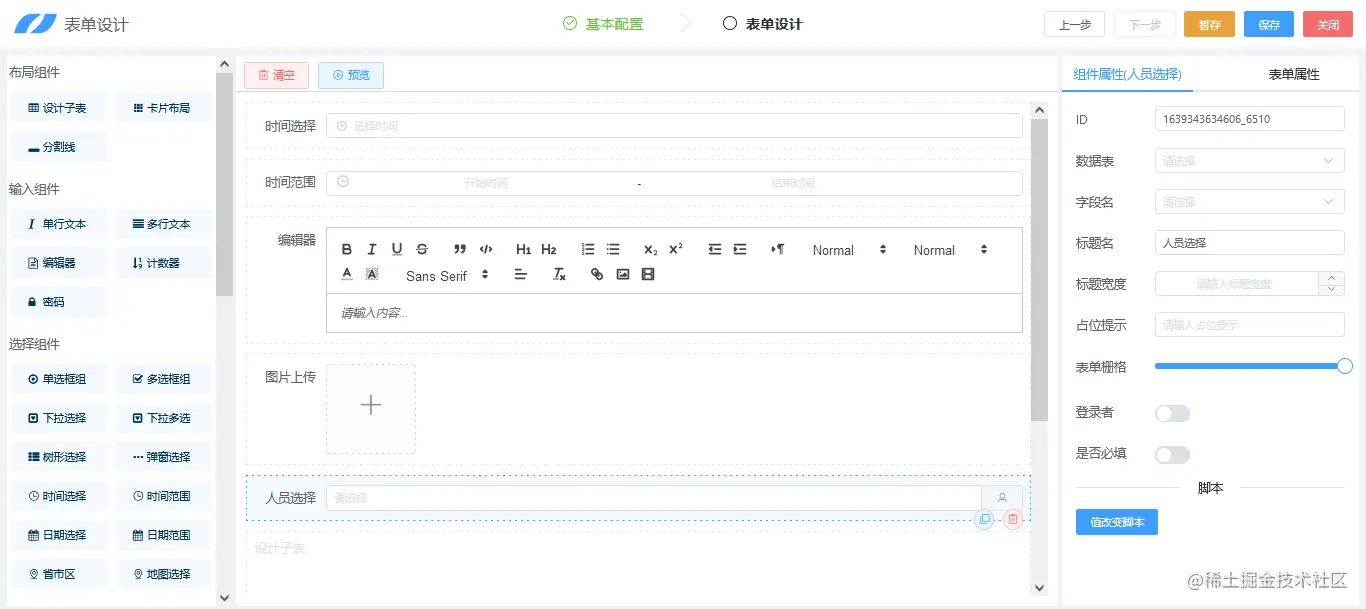Switch to 组件属性(人员选择) tab

tap(1127, 74)
